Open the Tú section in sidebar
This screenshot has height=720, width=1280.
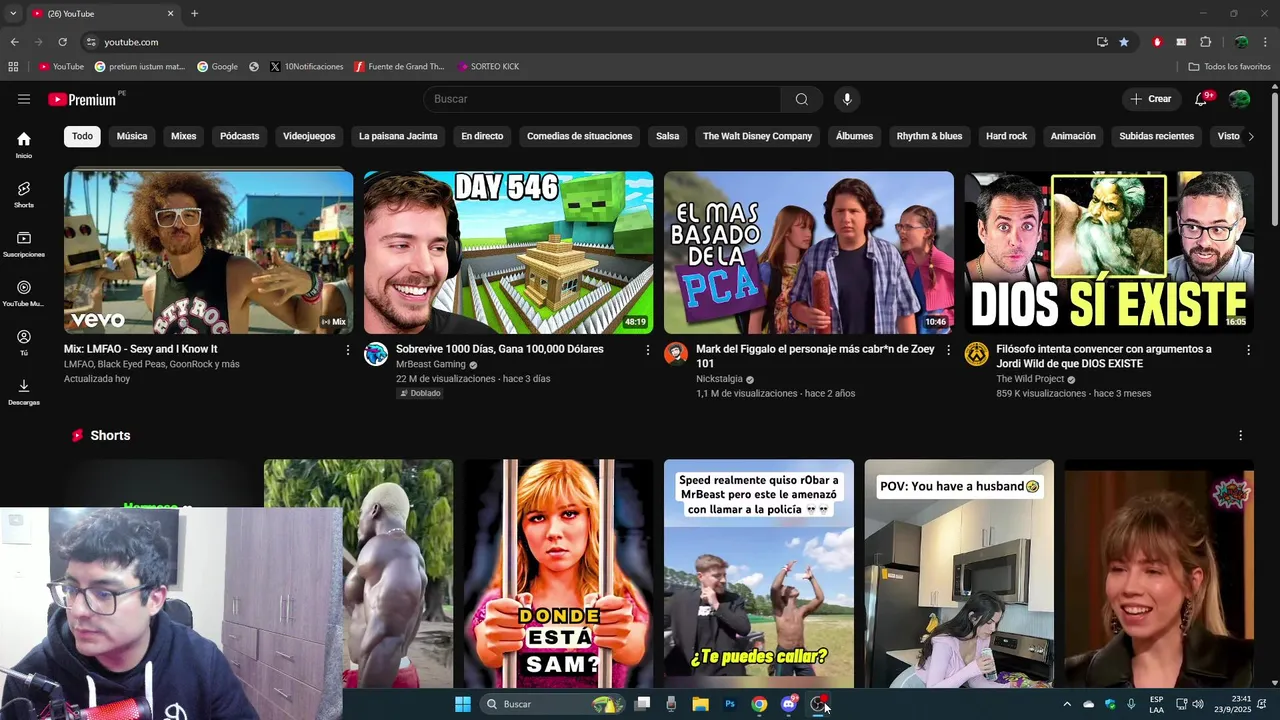[x=24, y=342]
